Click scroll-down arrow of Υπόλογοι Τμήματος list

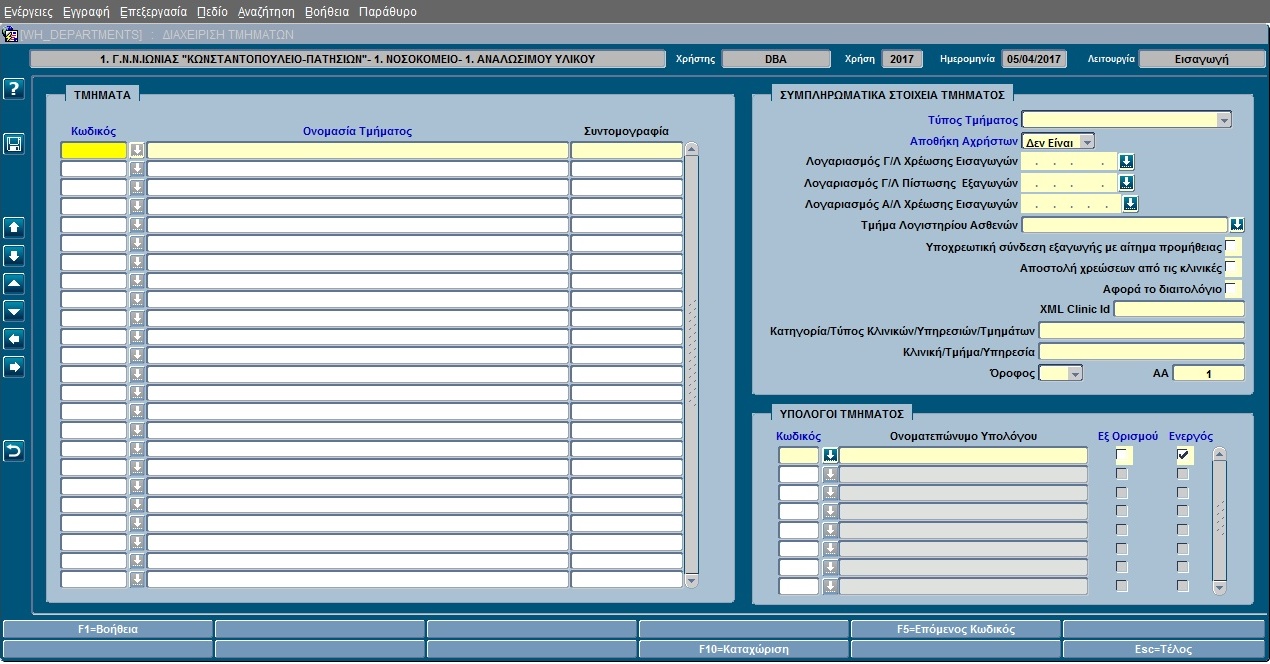point(1219,588)
